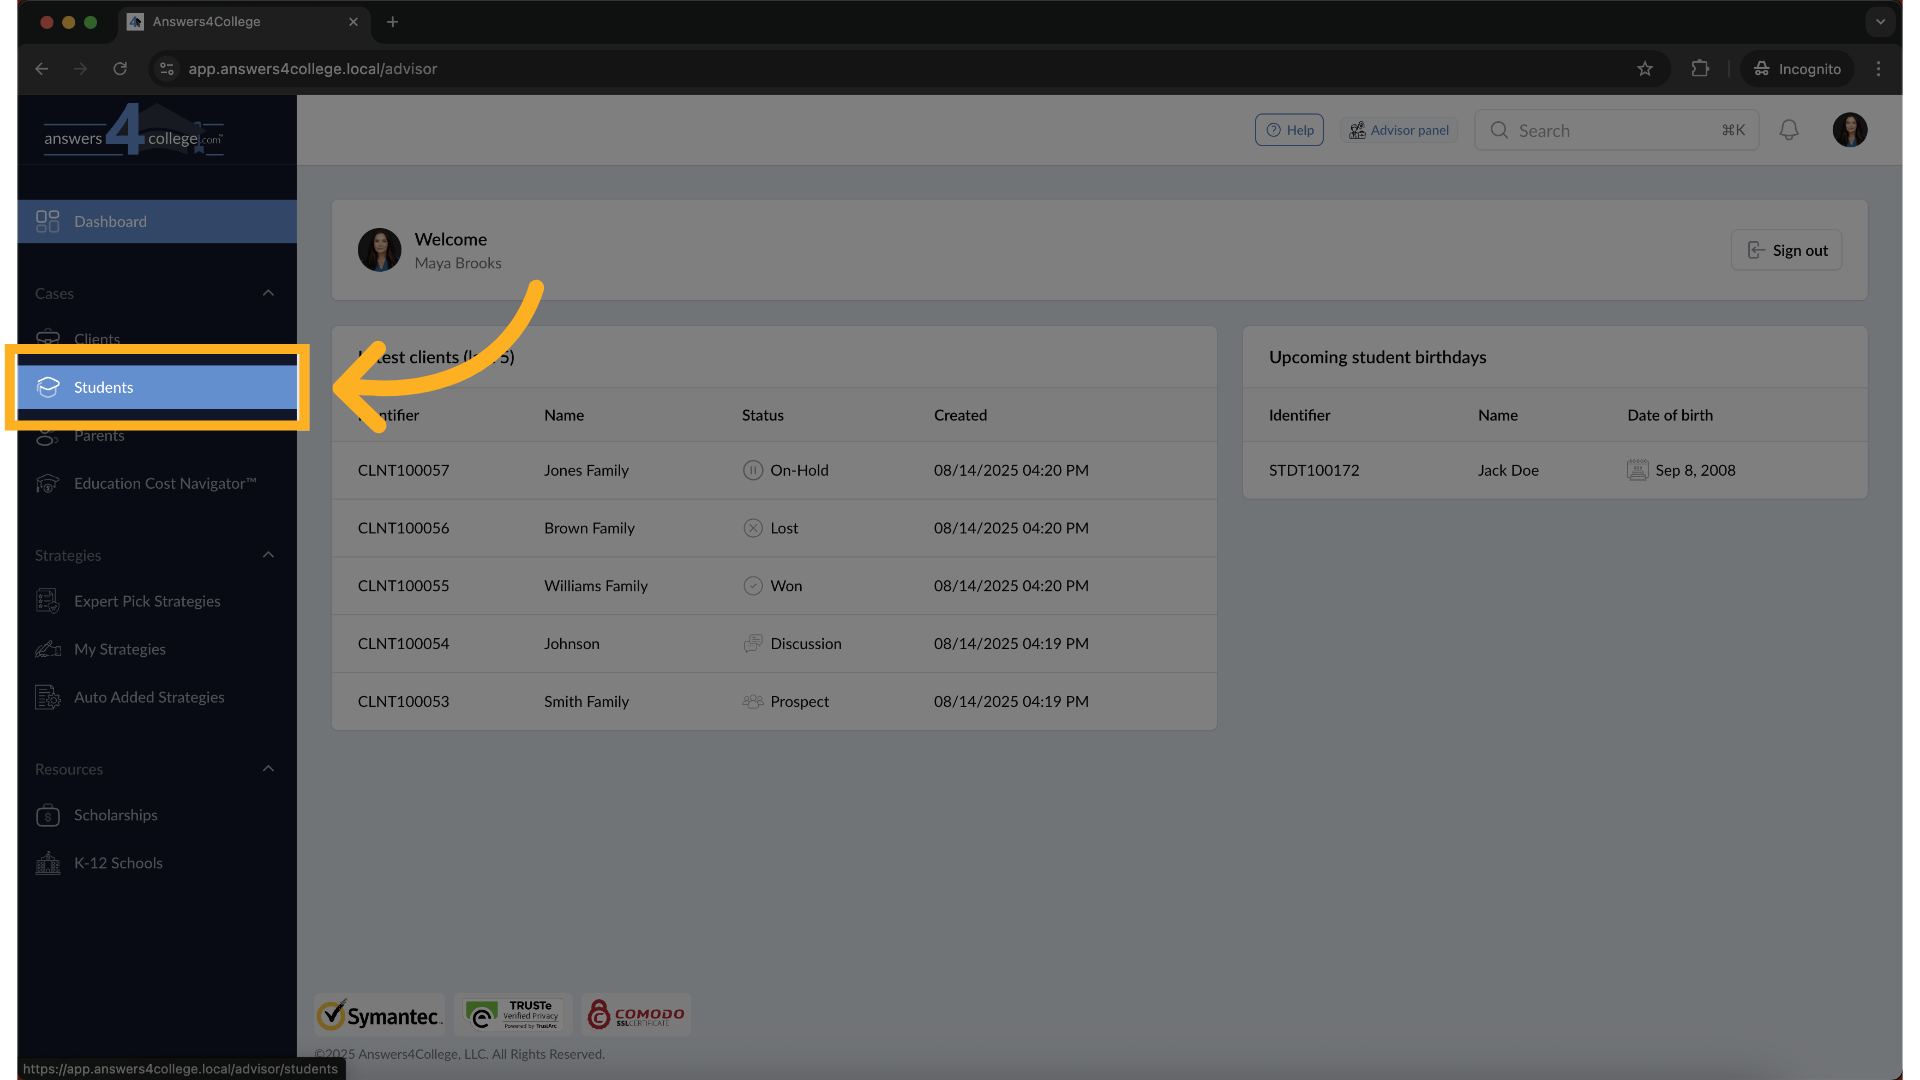Image resolution: width=1920 pixels, height=1080 pixels.
Task: Open client CLNT100057 Jones Family row
Action: (586, 471)
